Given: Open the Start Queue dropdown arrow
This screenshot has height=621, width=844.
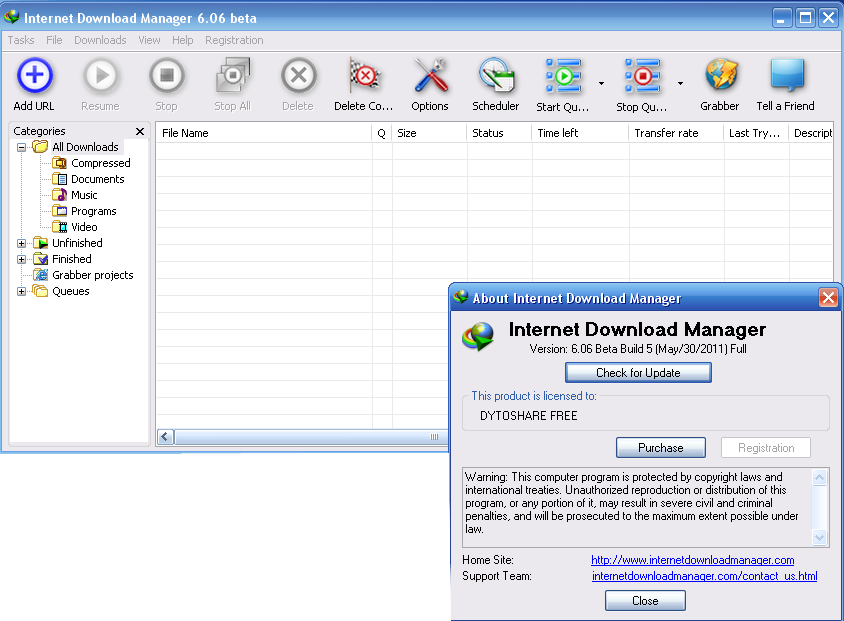Looking at the screenshot, I should [x=601, y=83].
